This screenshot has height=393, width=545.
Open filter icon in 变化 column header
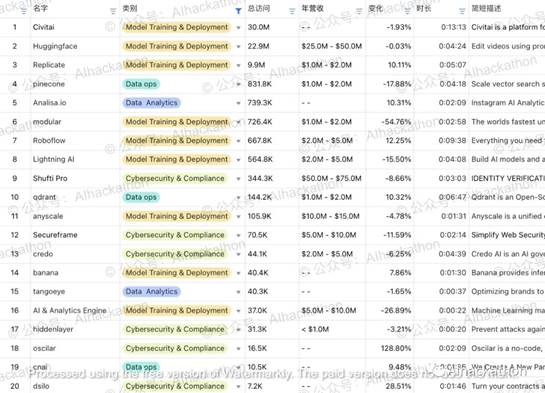tap(407, 11)
